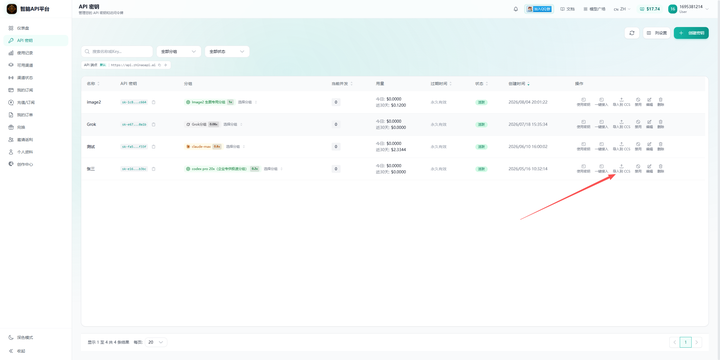Click 使用密钥 for the Grok key
Viewport: 720px width, 360px height.
[583, 124]
